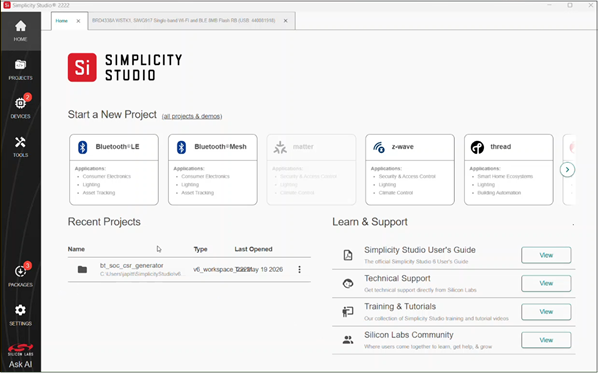This screenshot has width=598, height=373.
Task: Click the matter card icon
Action: click(280, 147)
